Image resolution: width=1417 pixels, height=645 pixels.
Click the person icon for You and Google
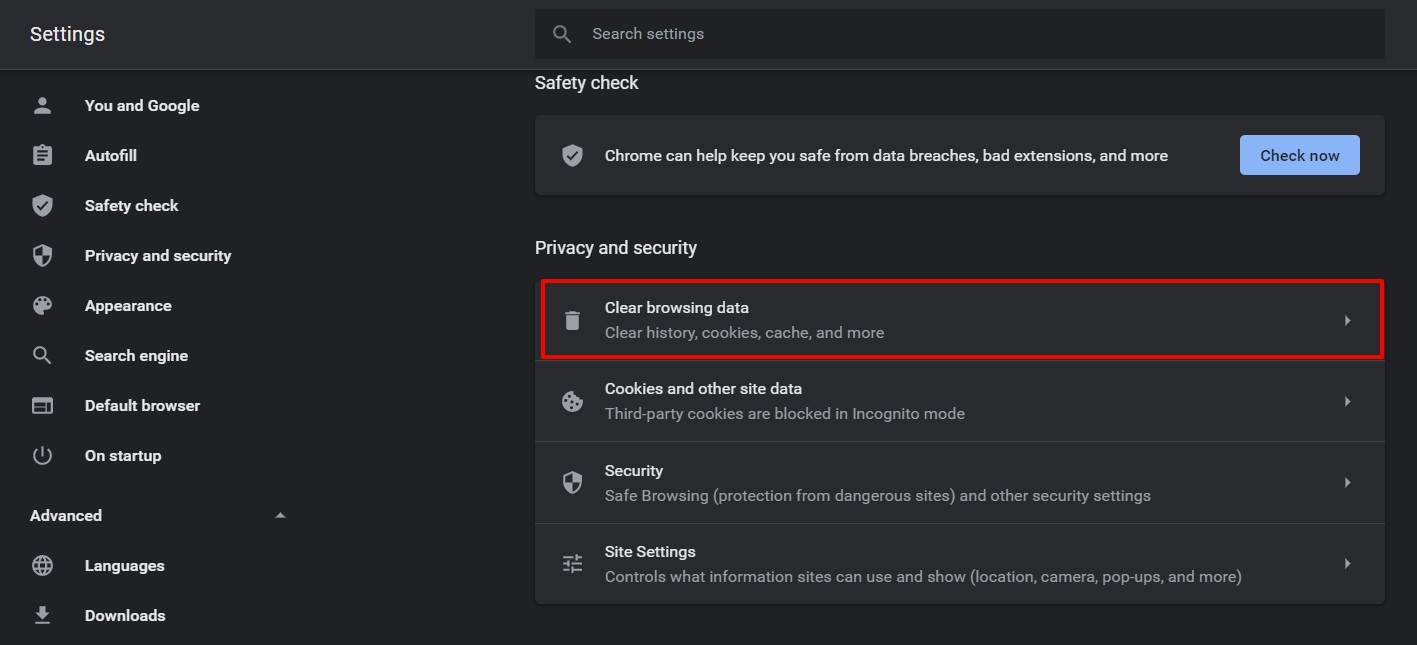(42, 105)
